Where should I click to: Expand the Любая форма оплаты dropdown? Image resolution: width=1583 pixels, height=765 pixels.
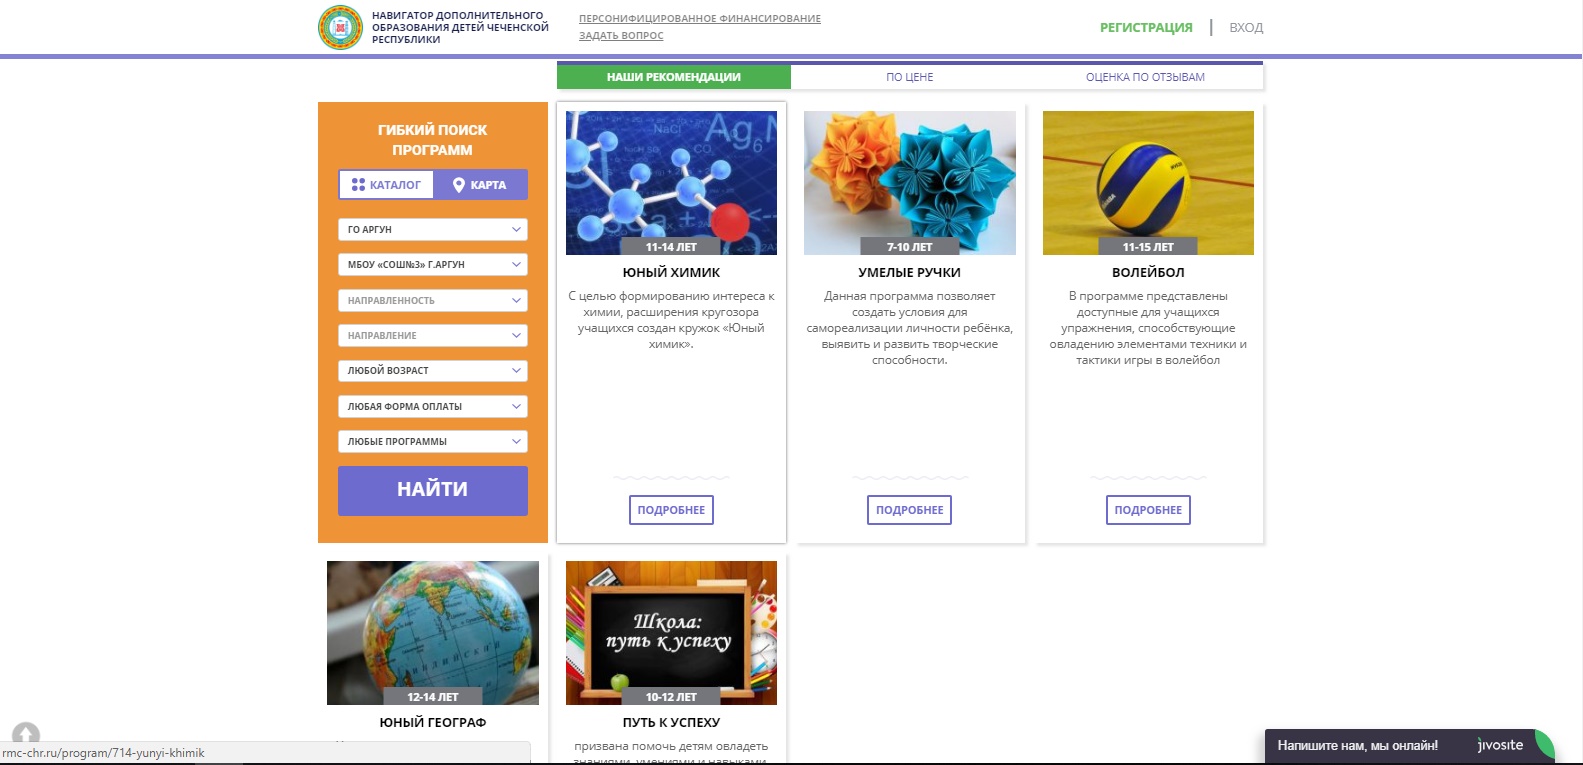432,406
